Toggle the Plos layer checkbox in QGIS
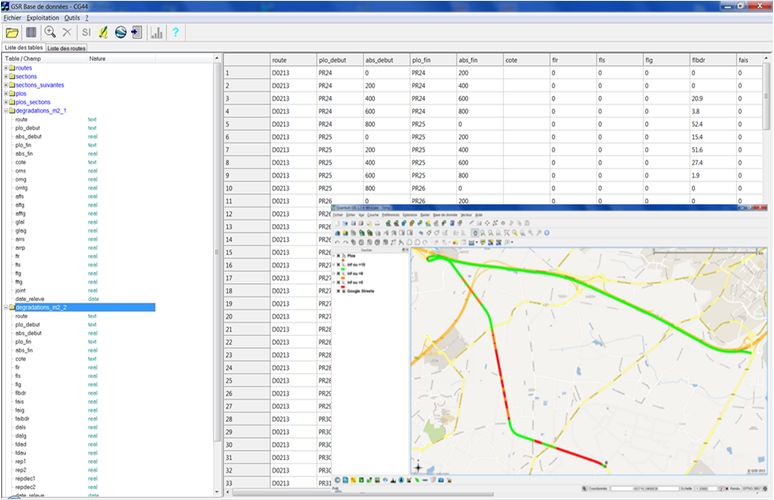Image resolution: width=774 pixels, height=500 pixels. tap(340, 256)
